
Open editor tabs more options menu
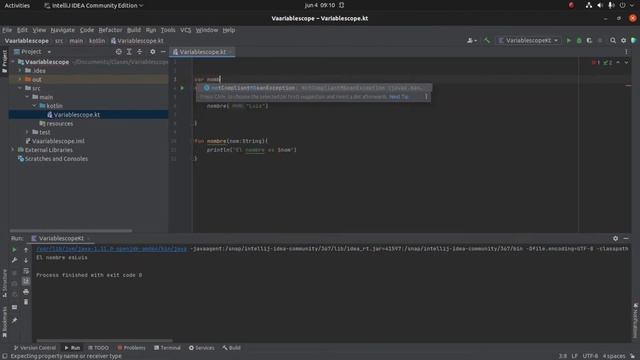pos(627,52)
